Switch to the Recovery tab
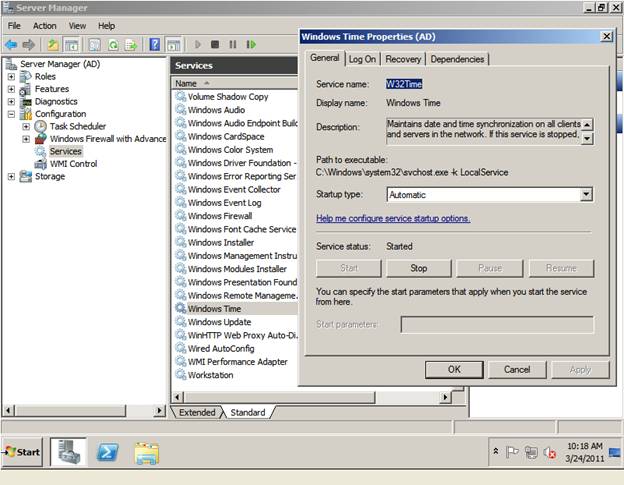The height and width of the screenshot is (485, 624). click(x=403, y=59)
